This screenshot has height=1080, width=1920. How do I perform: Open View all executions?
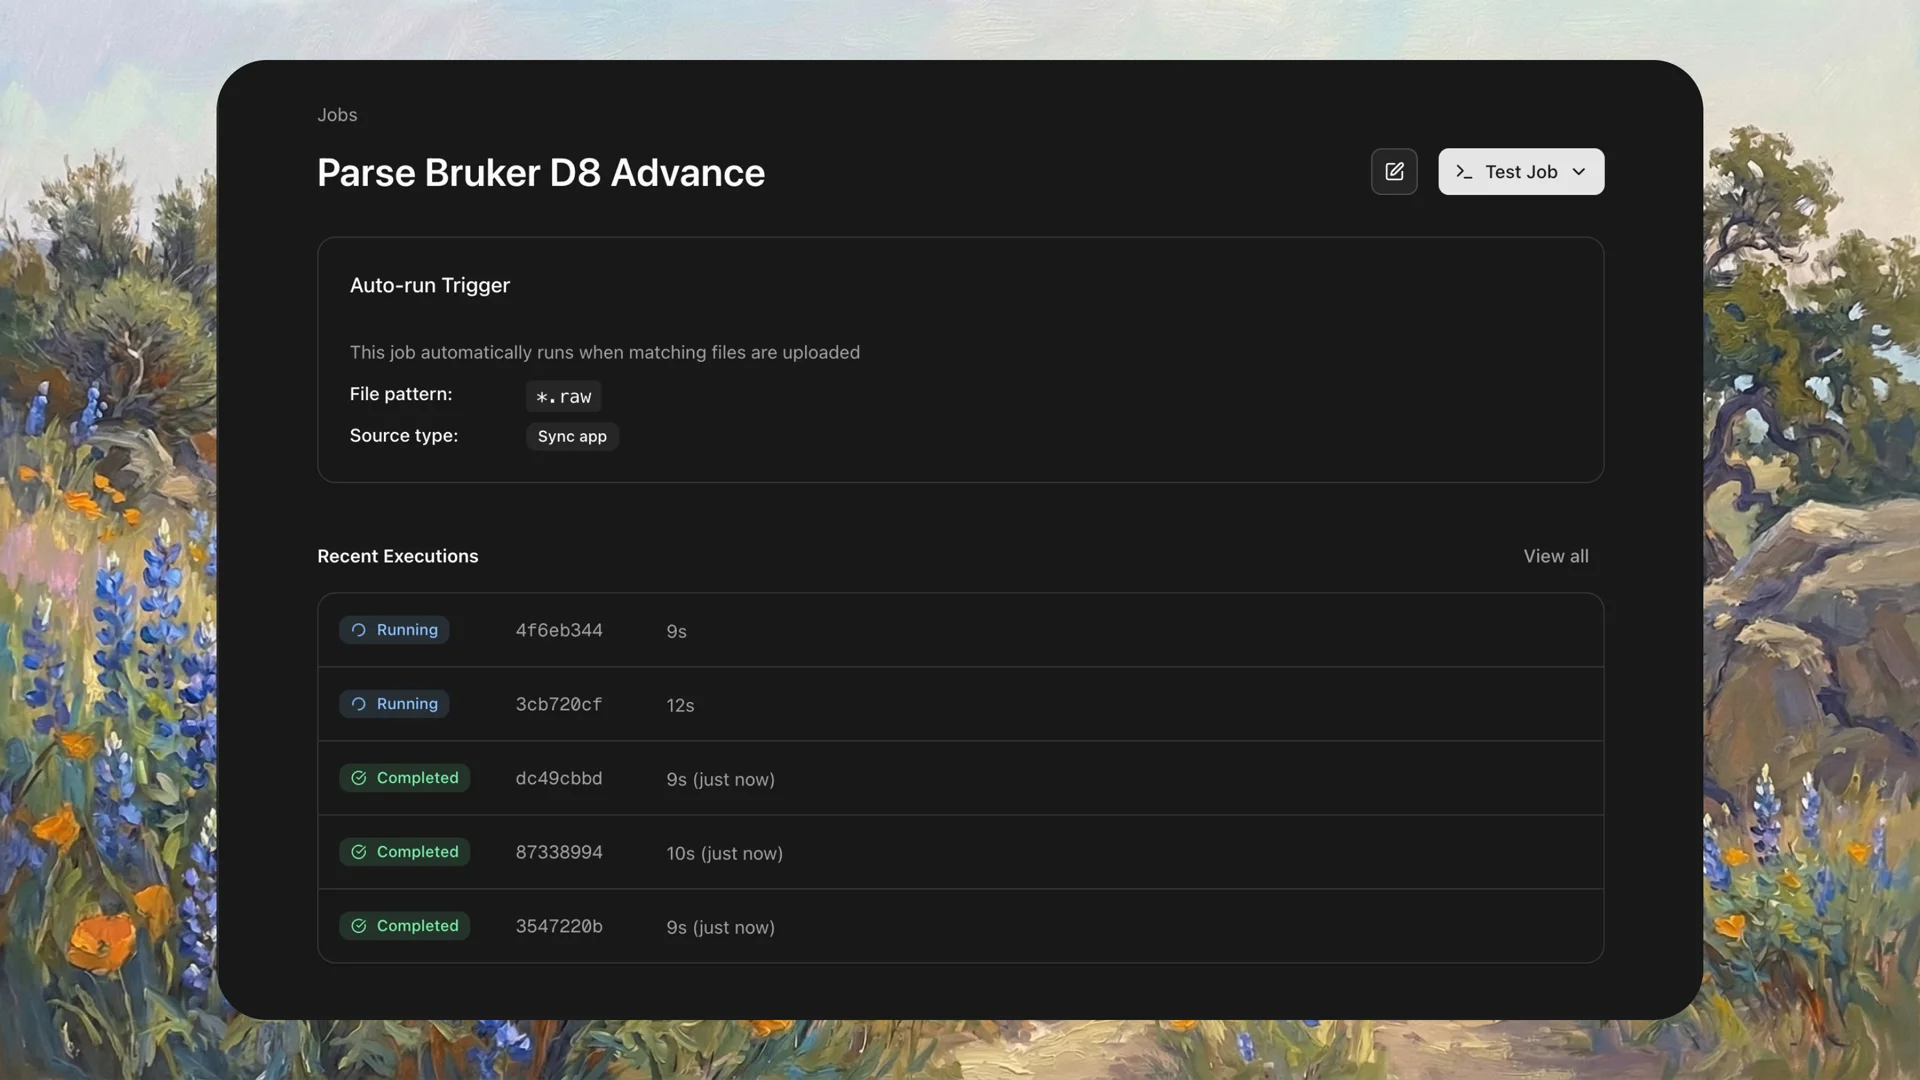click(x=1556, y=556)
